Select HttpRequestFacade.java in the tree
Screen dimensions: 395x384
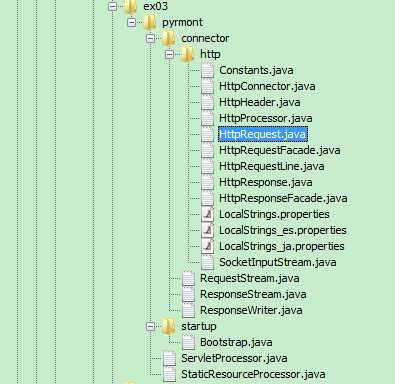coord(280,151)
